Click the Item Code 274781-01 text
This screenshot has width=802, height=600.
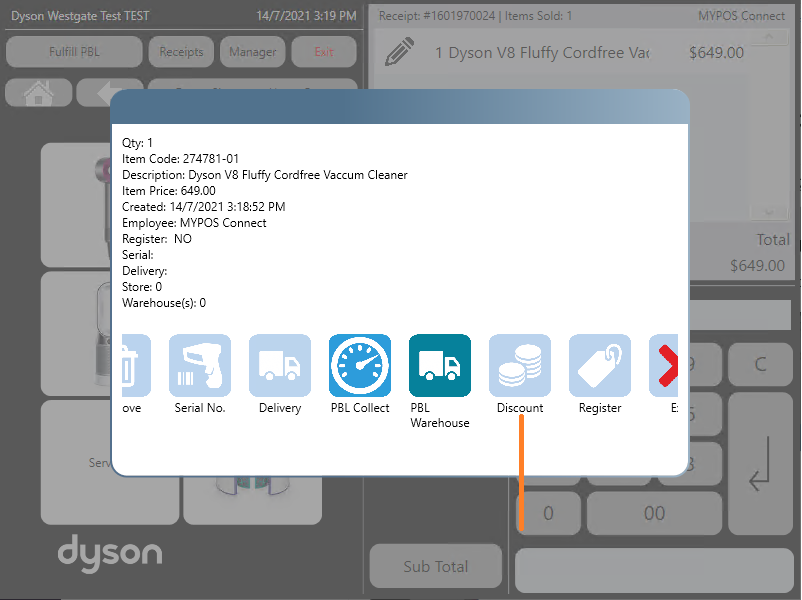click(180, 159)
